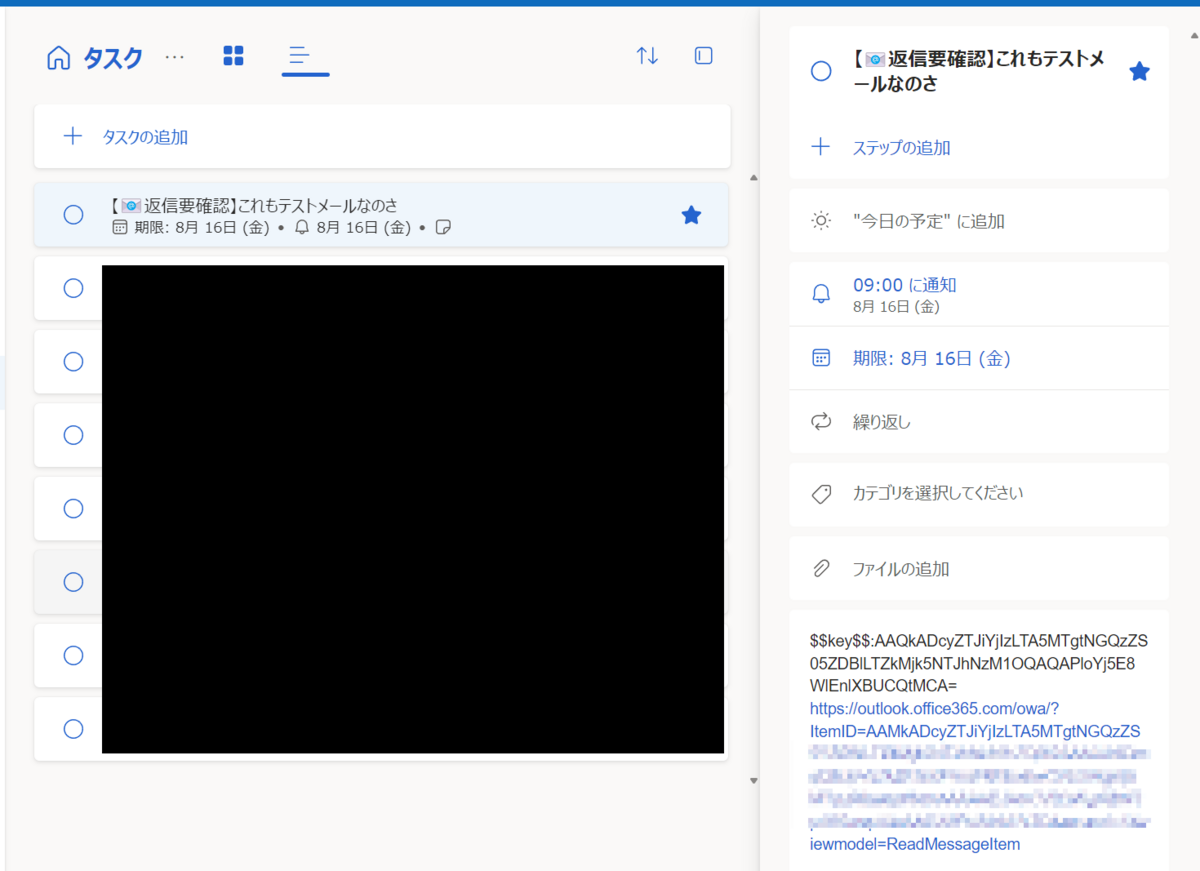Complete the fourth task circle in the list
The width and height of the screenshot is (1200, 871).
(73, 435)
